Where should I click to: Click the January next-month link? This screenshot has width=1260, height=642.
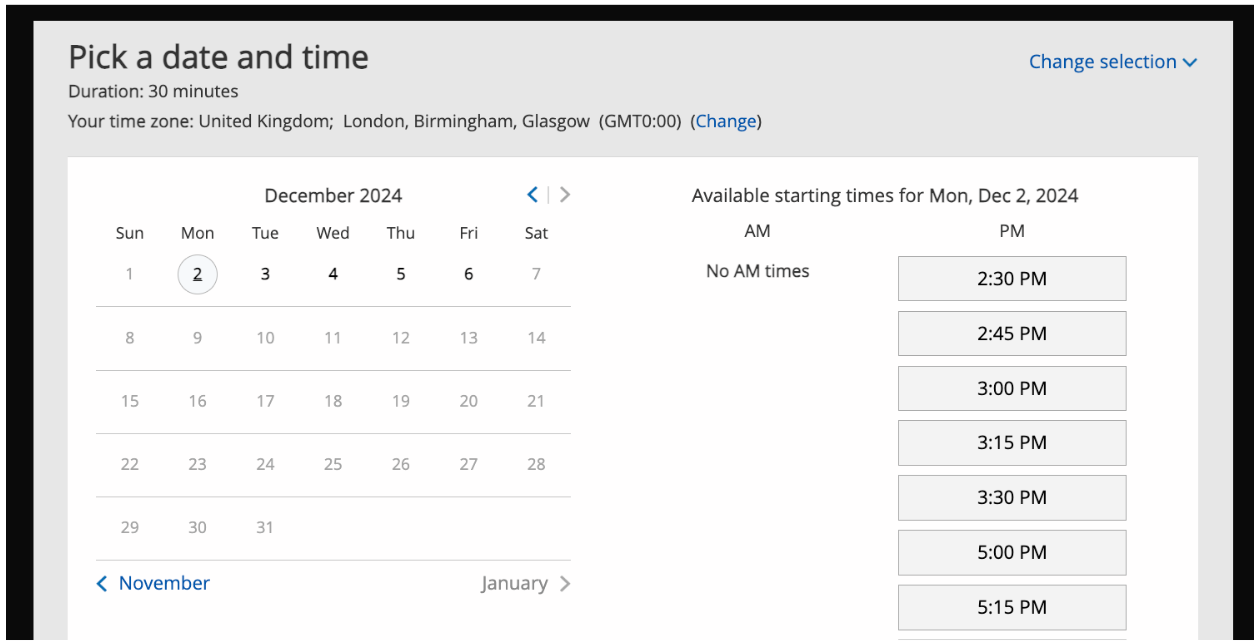tap(514, 583)
